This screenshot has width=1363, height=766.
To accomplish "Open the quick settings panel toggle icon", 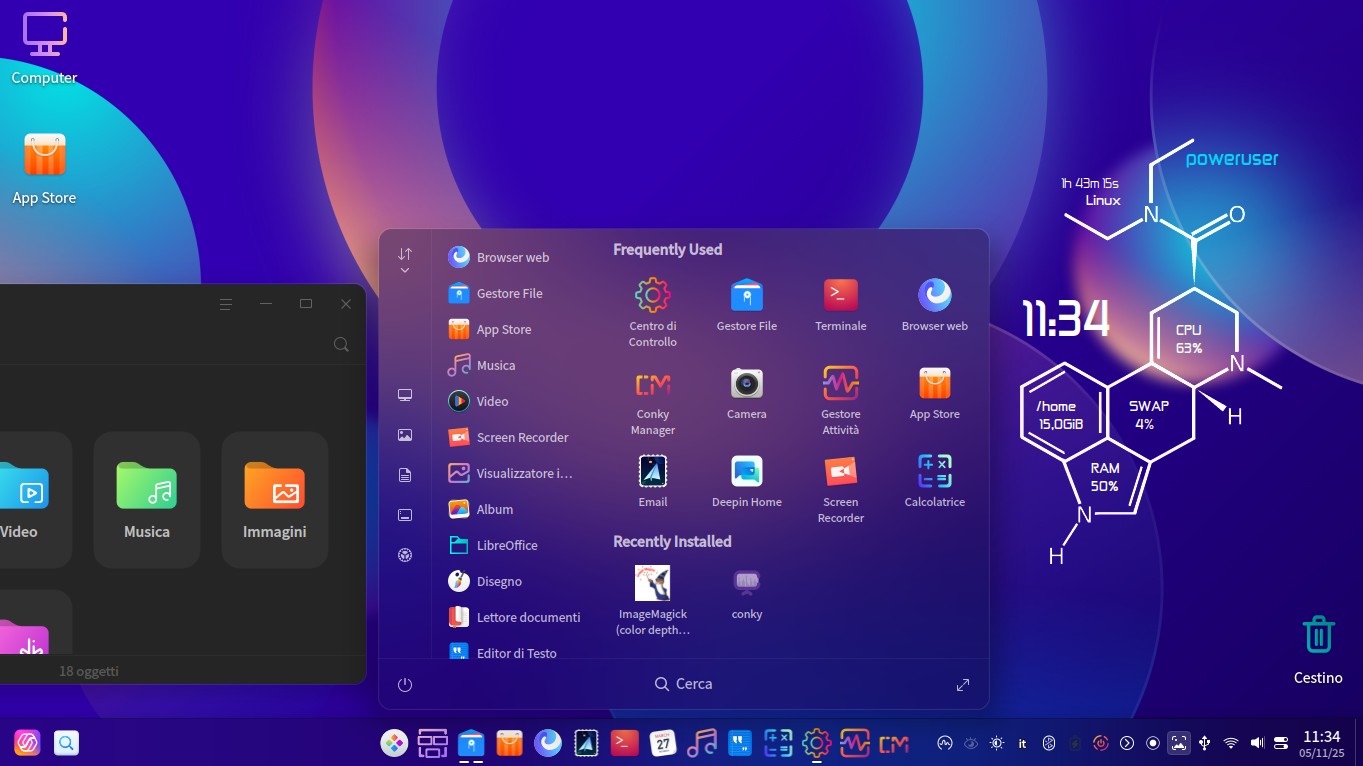I will (1281, 743).
